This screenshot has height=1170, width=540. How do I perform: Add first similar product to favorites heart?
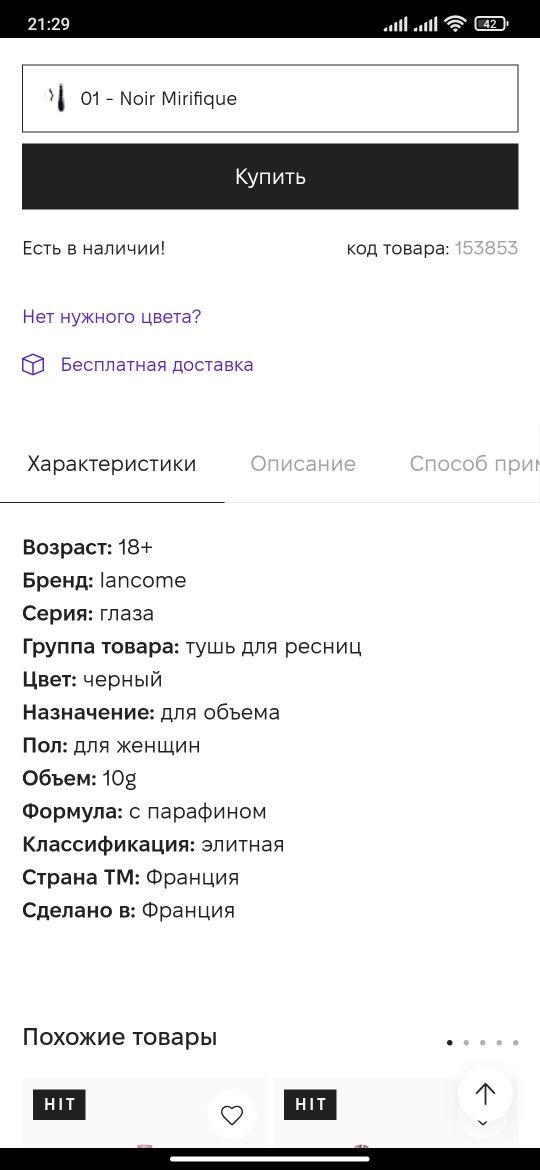click(x=232, y=1116)
